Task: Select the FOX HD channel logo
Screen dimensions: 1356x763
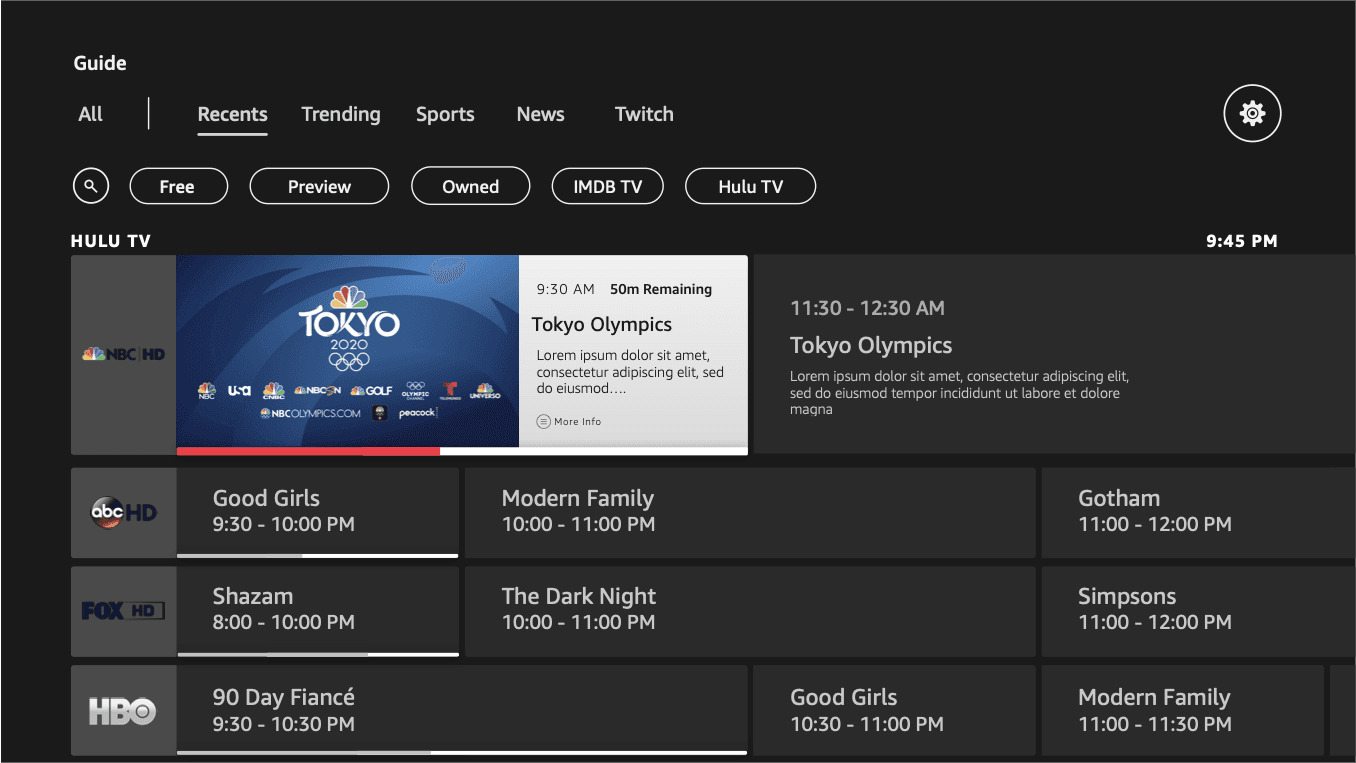Action: coord(124,611)
